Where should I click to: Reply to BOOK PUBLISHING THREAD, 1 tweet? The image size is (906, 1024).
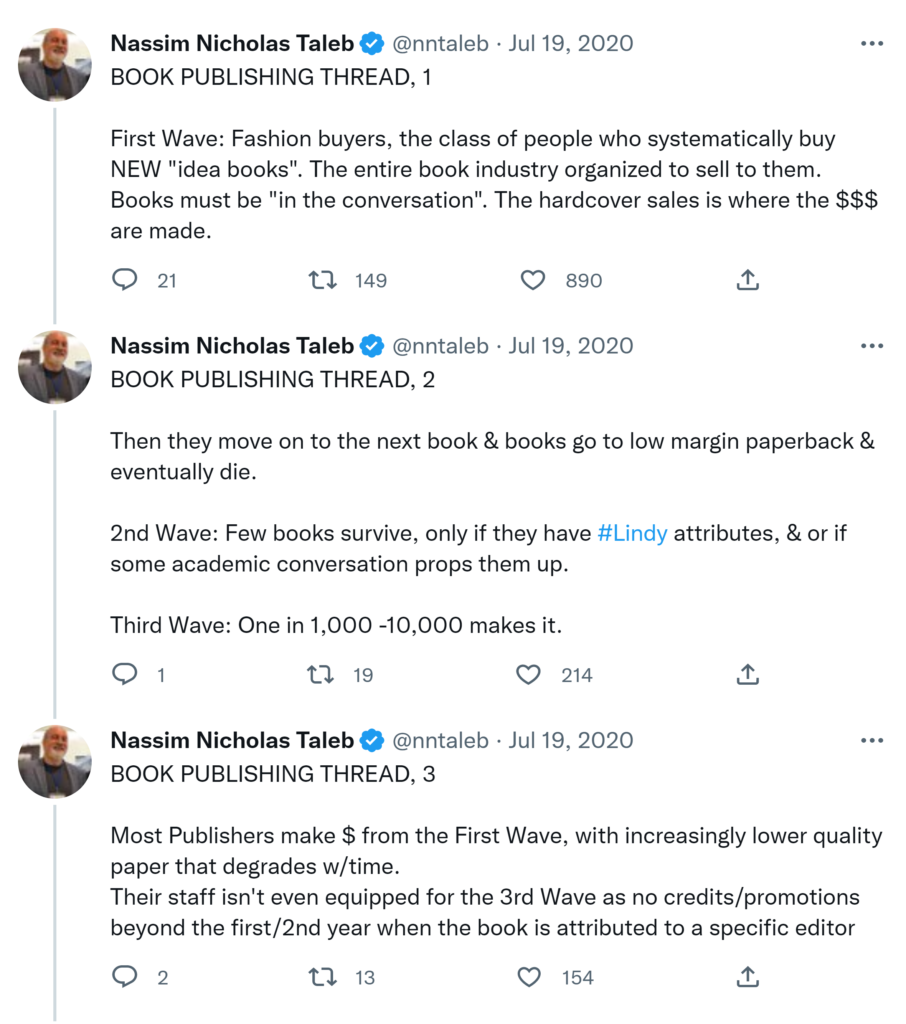click(124, 281)
